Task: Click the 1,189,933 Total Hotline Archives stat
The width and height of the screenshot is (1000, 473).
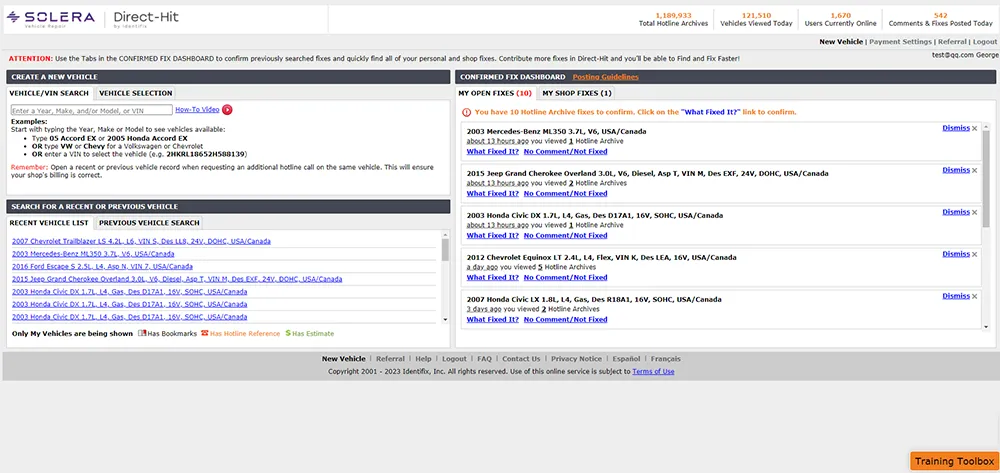Action: 673,19
